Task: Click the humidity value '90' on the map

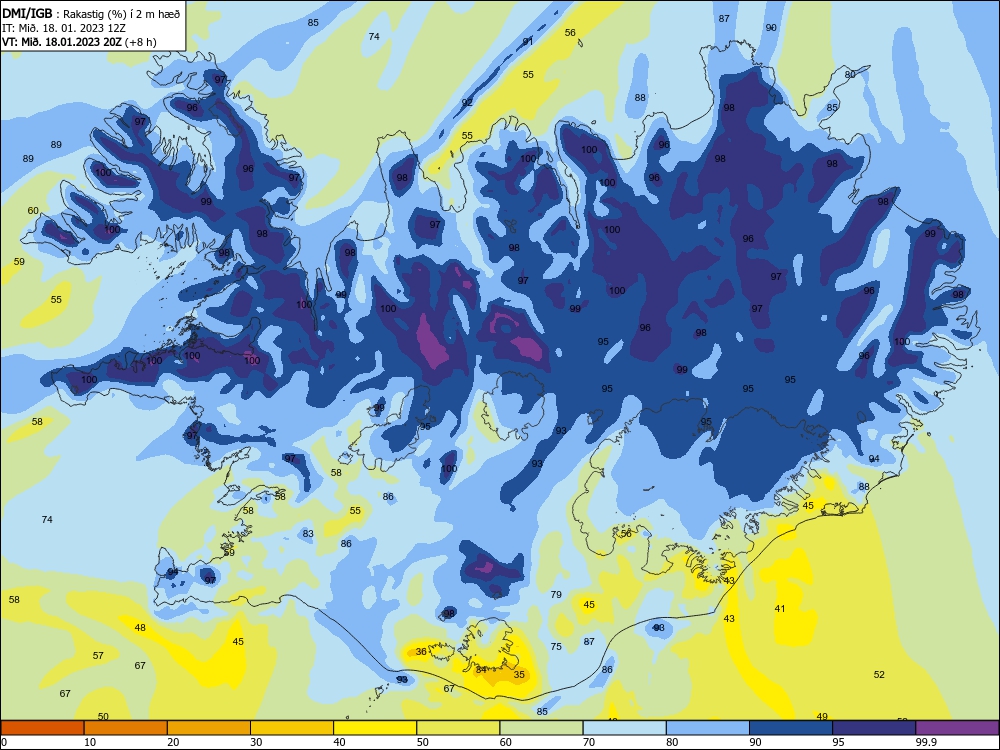Action: click(771, 27)
